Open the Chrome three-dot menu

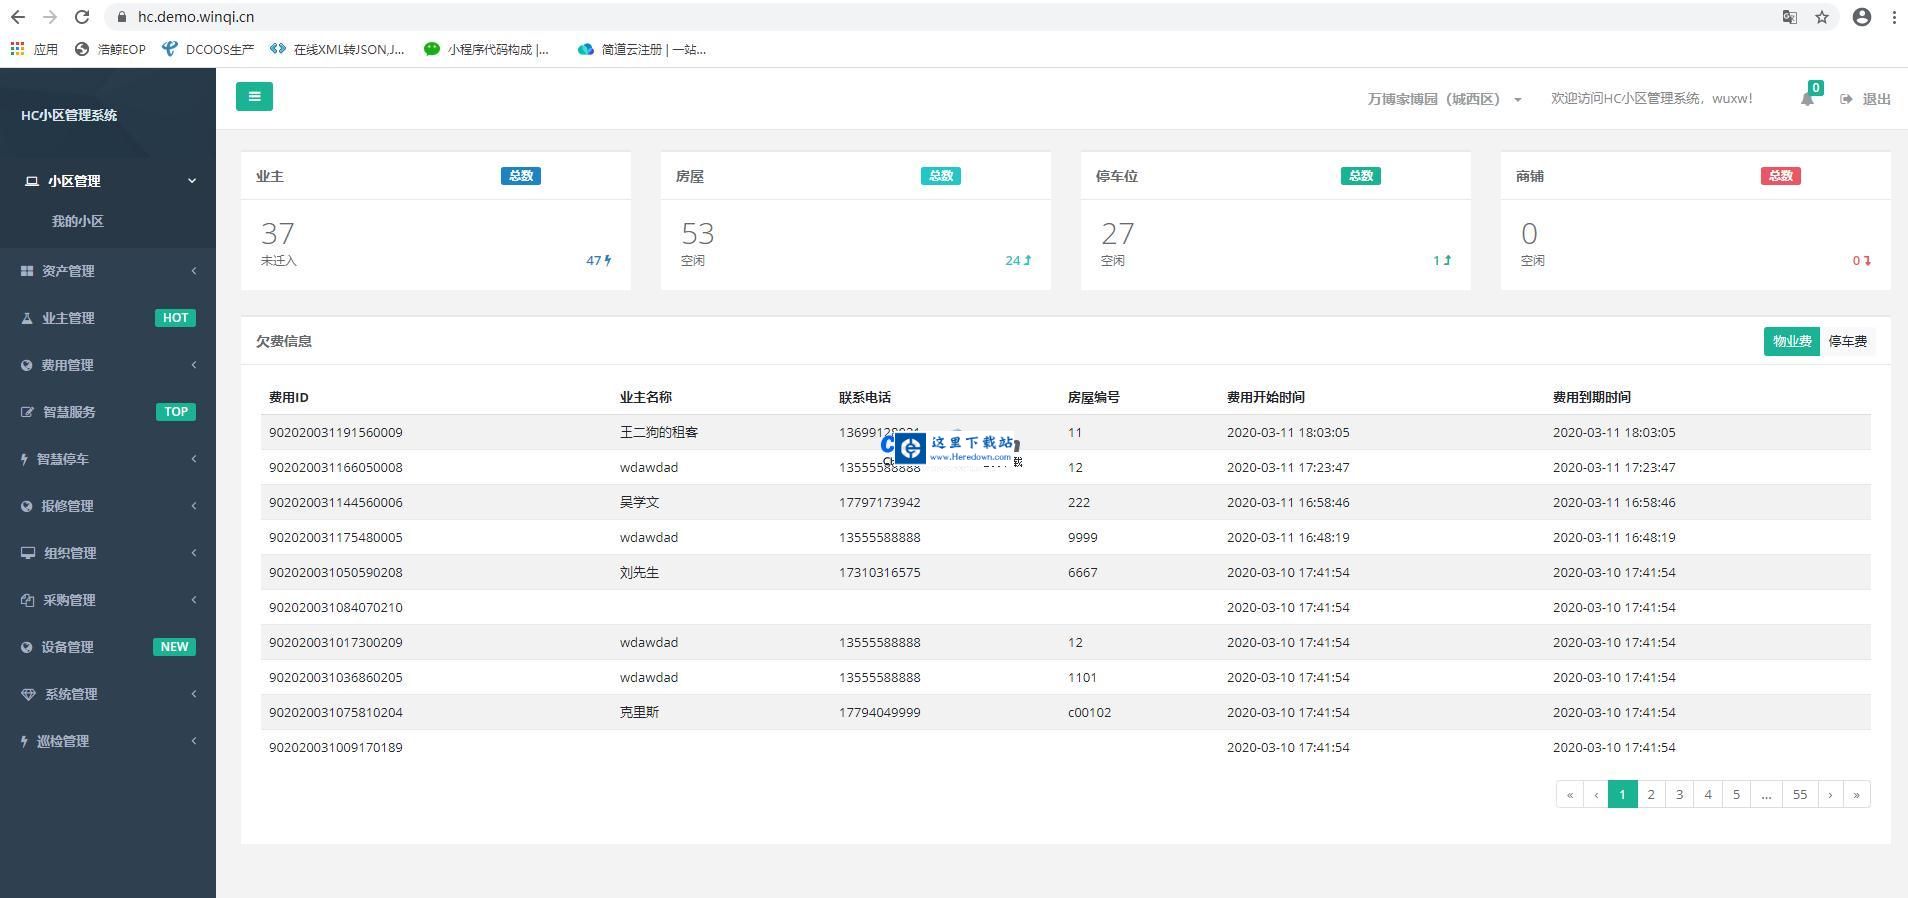[1894, 17]
